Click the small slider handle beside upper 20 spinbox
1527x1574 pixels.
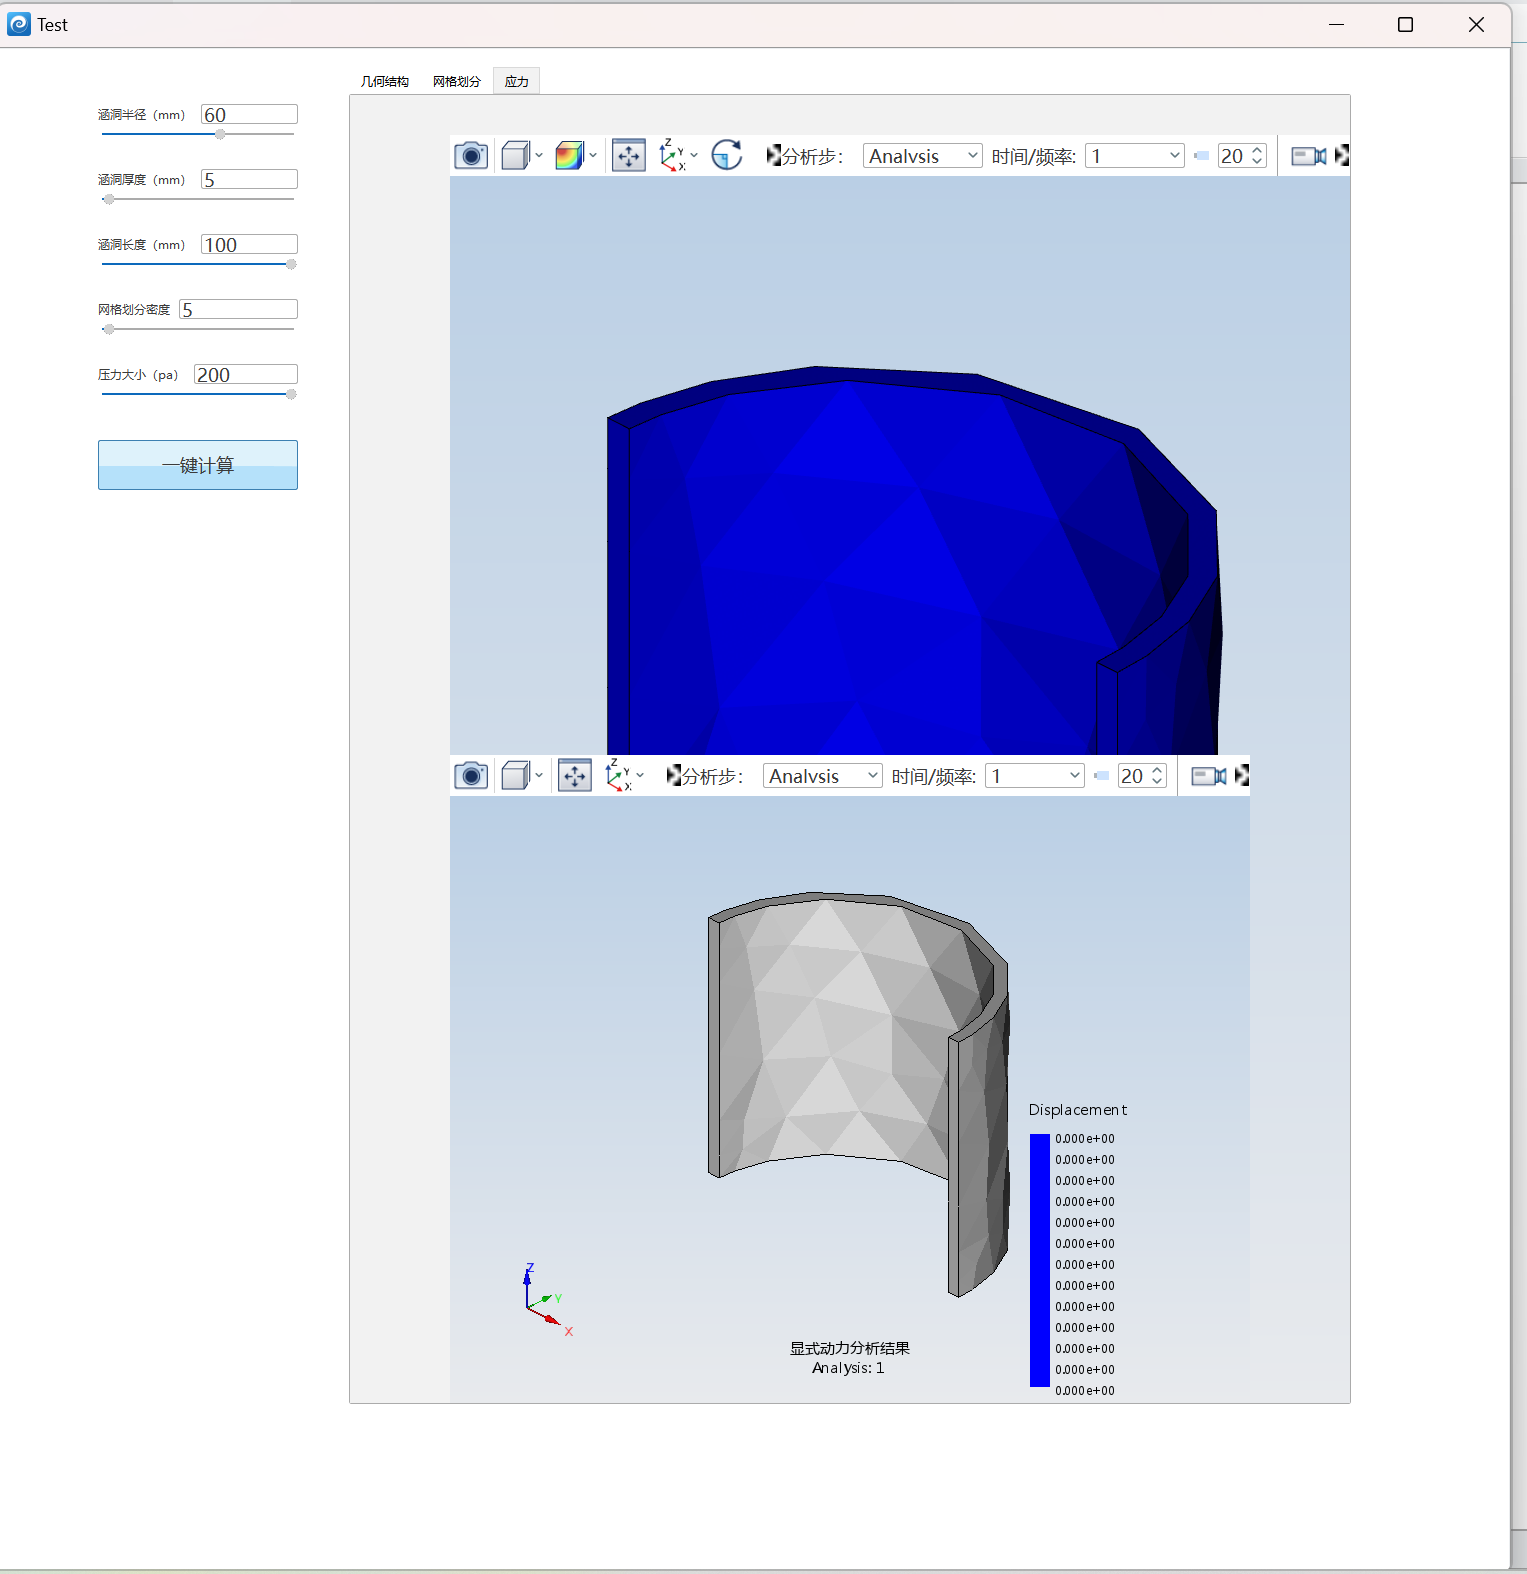click(x=1201, y=156)
